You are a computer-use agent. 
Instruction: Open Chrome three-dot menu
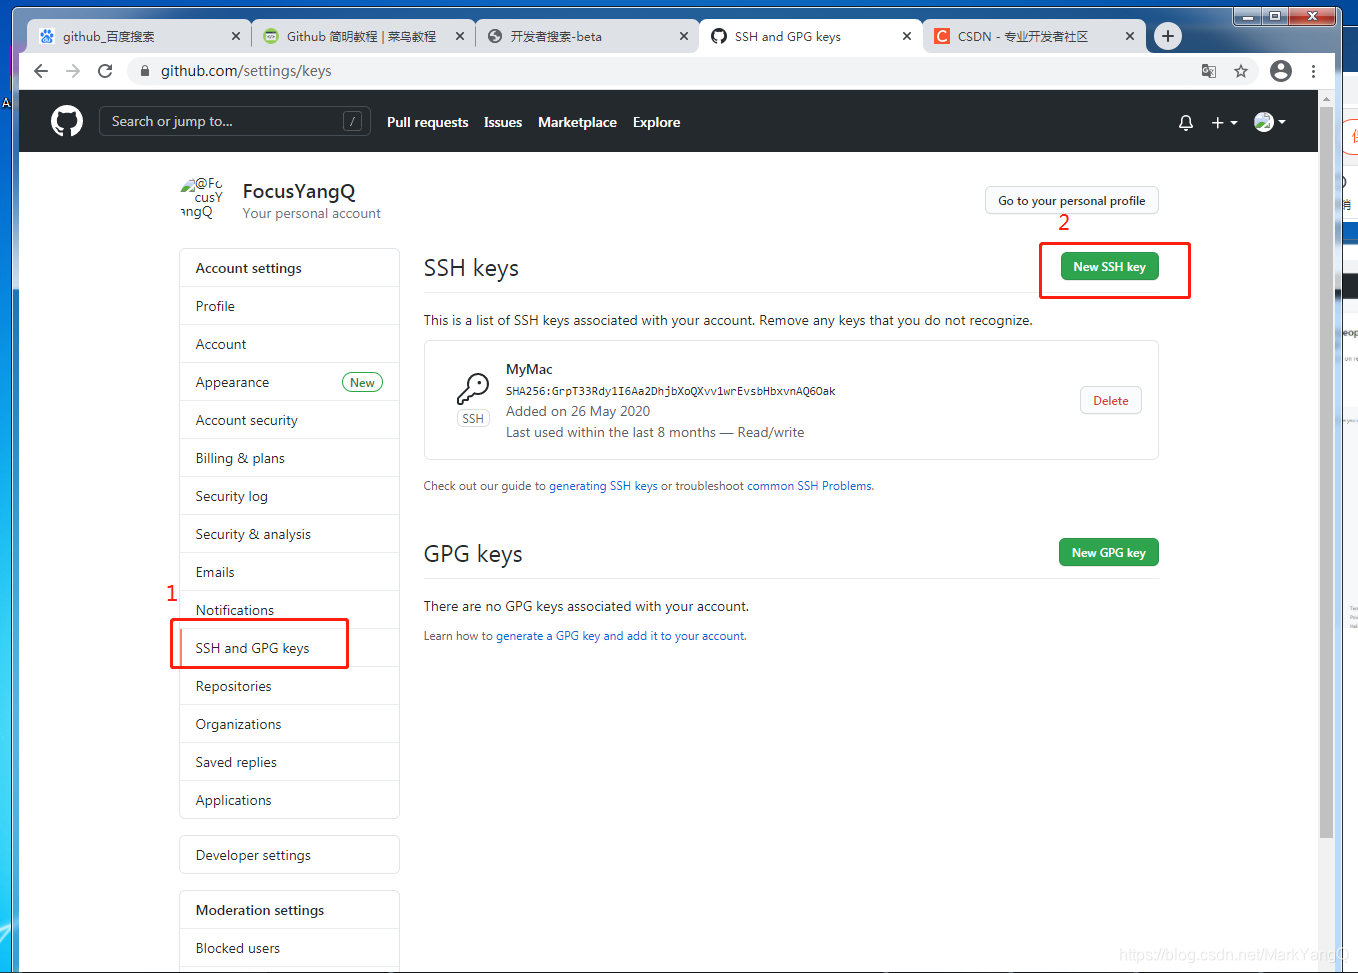pos(1314,71)
